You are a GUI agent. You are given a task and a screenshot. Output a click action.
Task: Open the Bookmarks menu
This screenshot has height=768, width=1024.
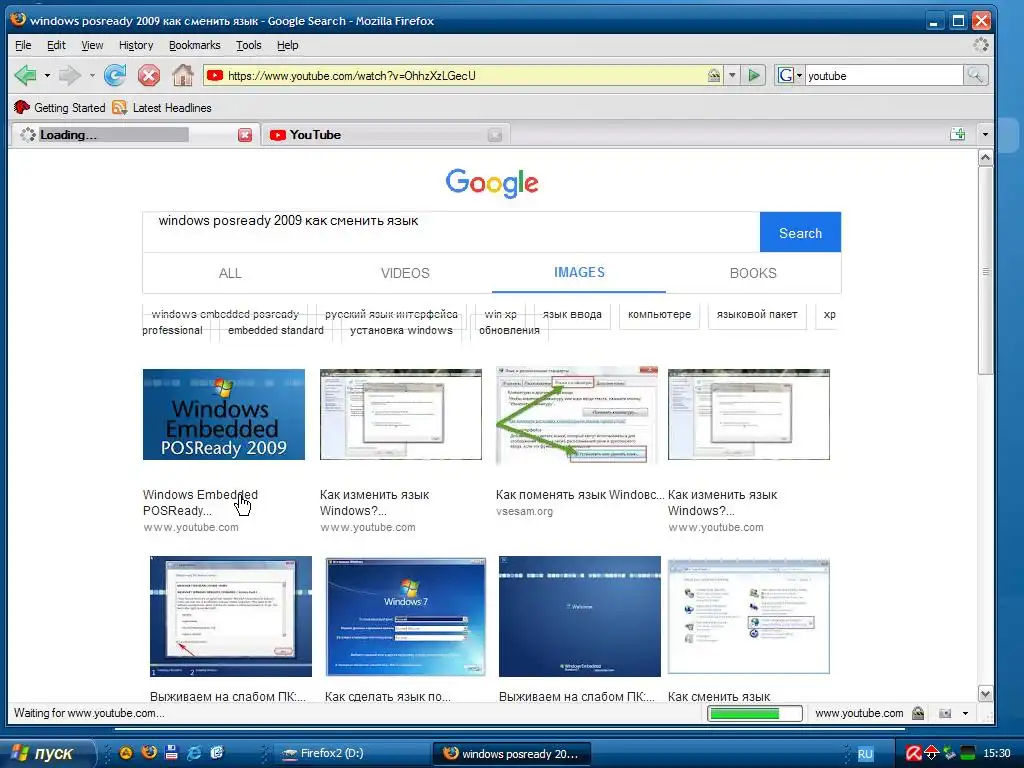[195, 45]
